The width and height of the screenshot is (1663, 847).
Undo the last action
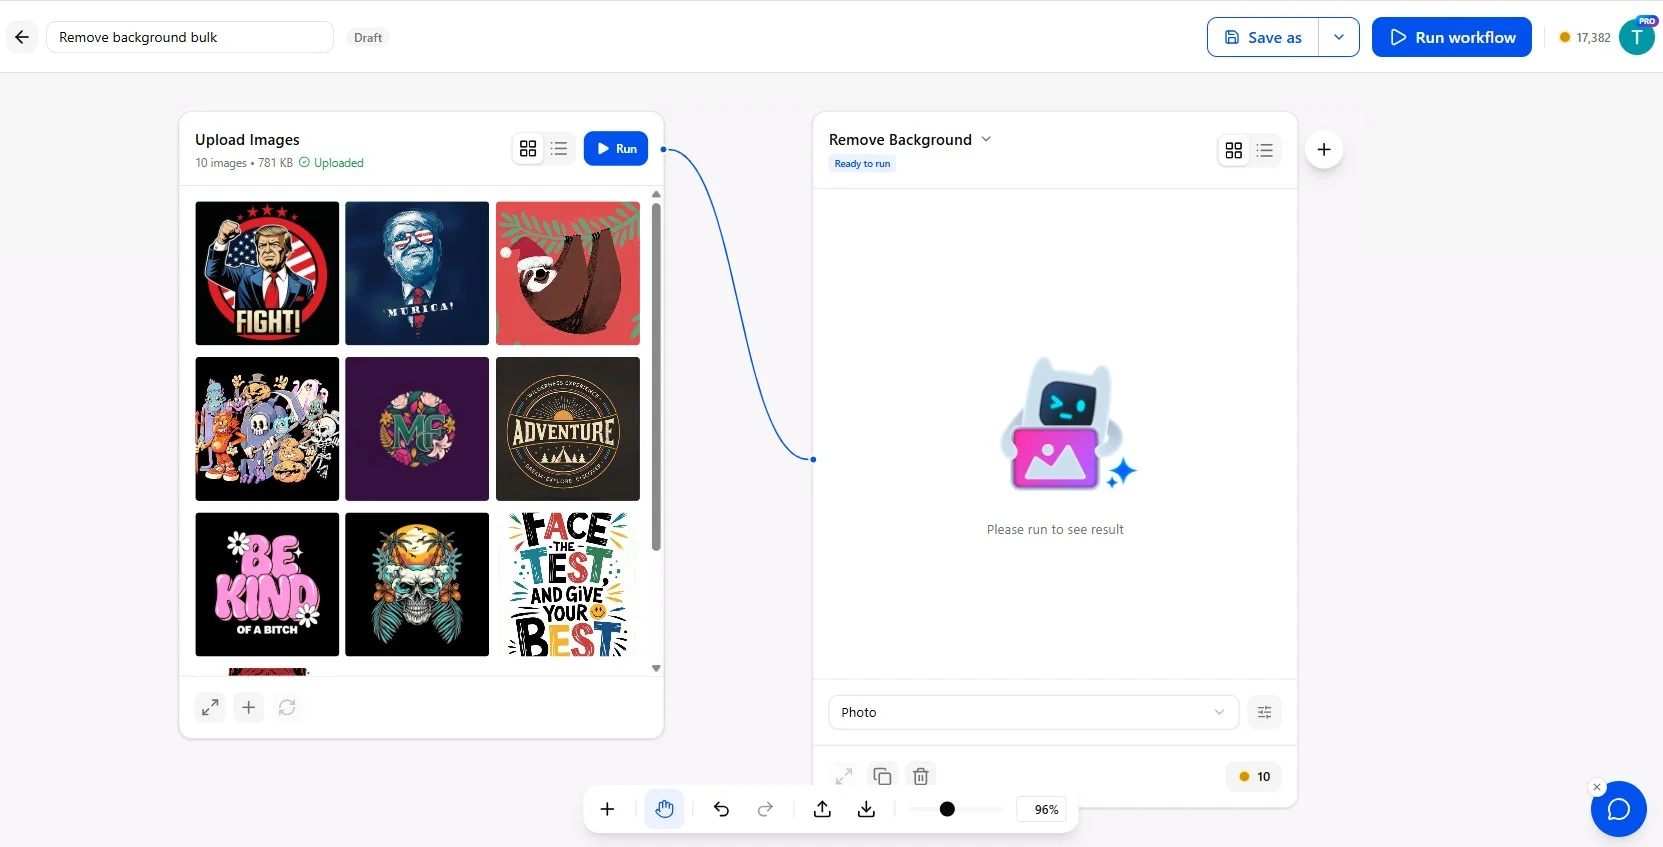(722, 809)
